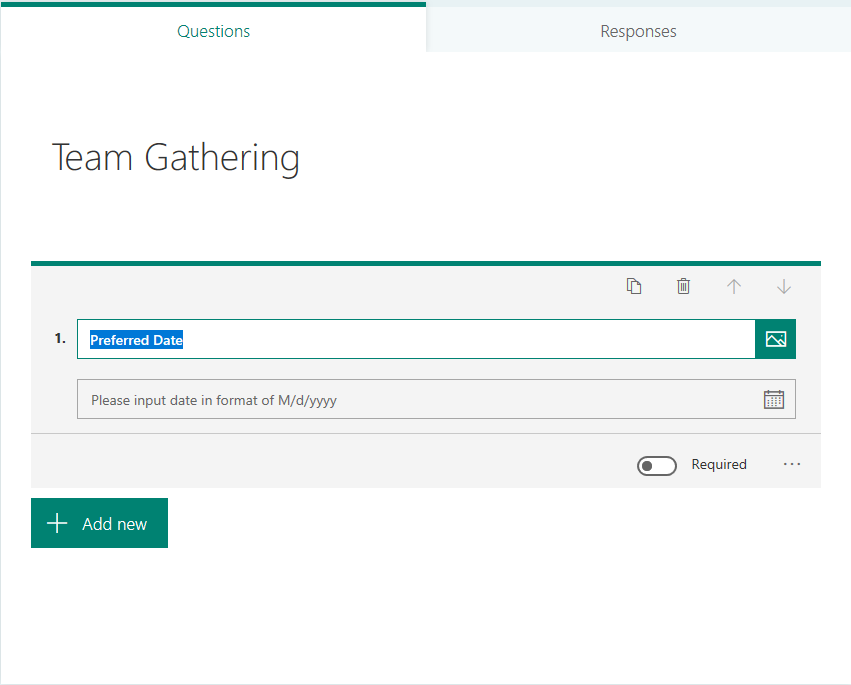The image size is (851, 685).
Task: Click the Required label text
Action: 719,465
